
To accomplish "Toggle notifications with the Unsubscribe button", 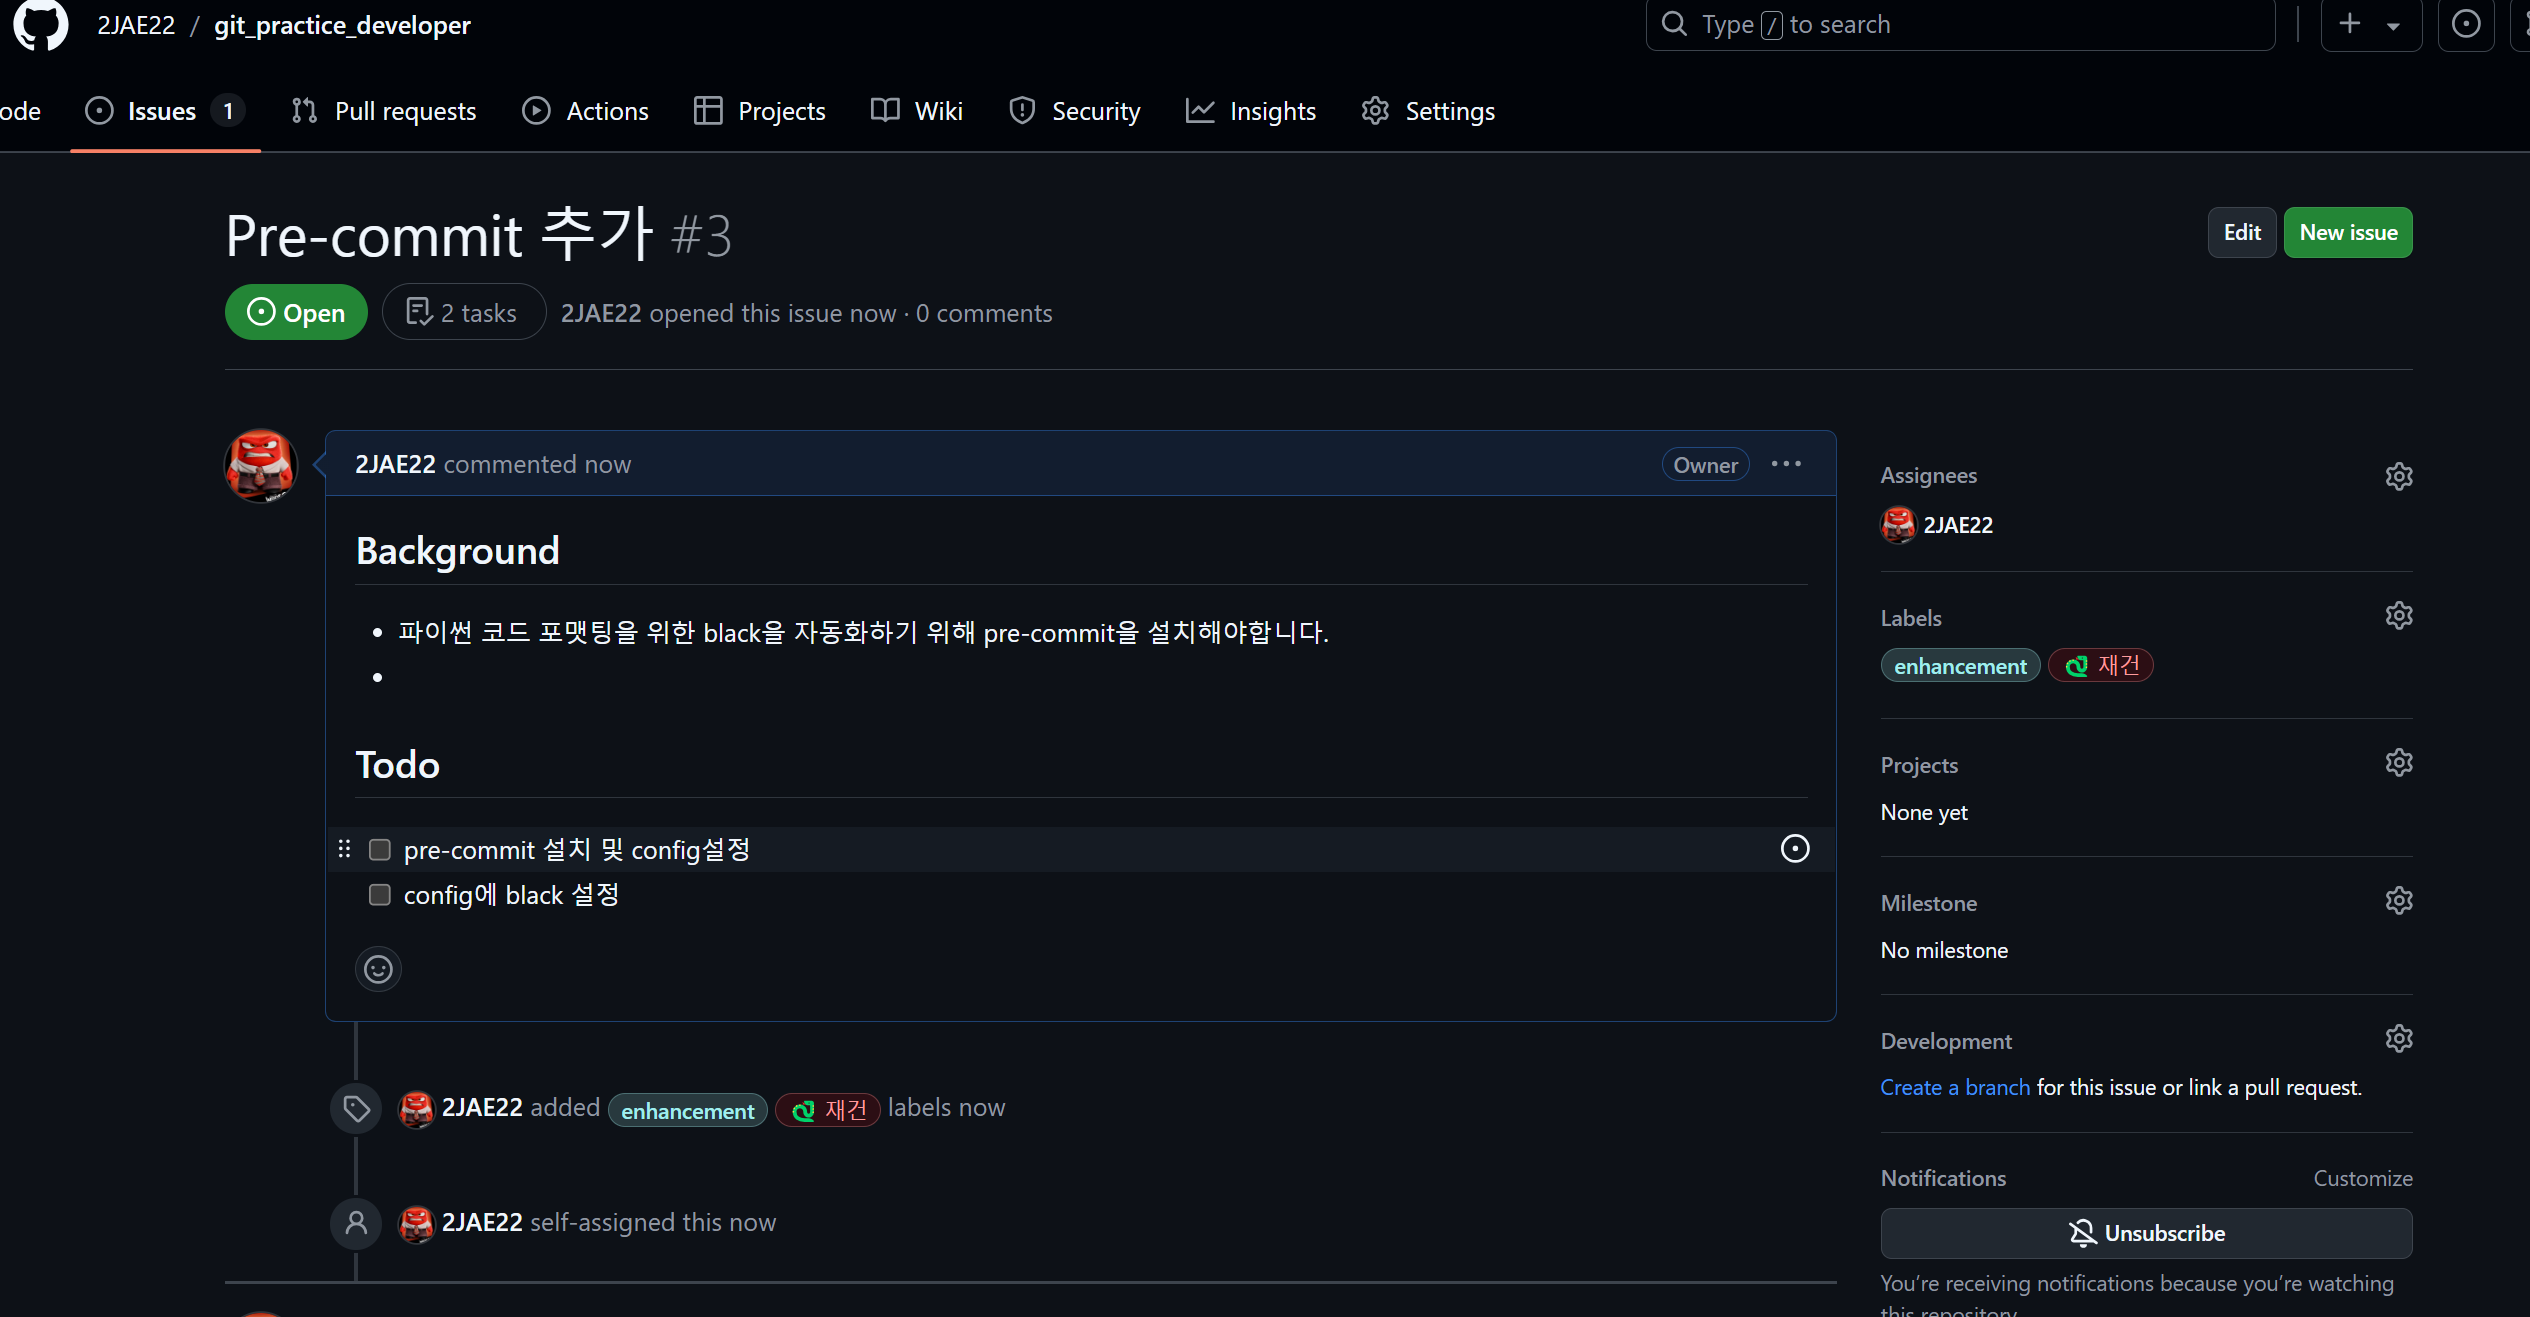I will [2146, 1233].
